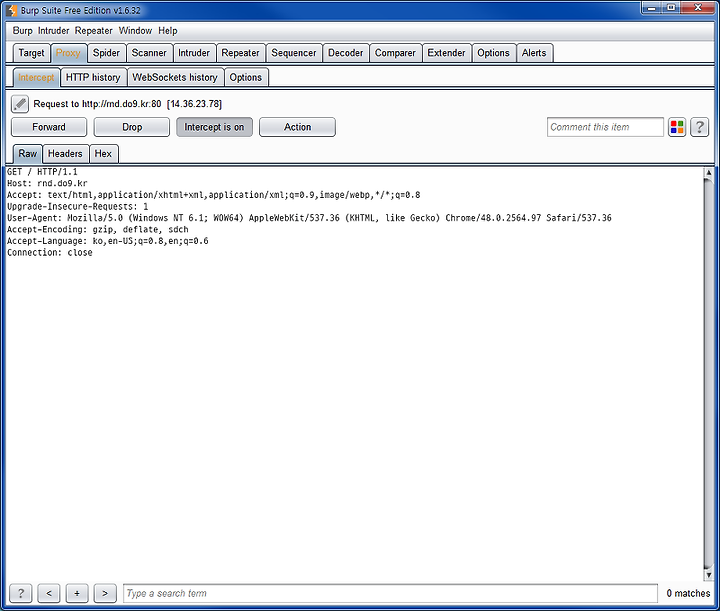Click the bottom-left search help question button
Screen dimensions: 720x611
click(21, 593)
